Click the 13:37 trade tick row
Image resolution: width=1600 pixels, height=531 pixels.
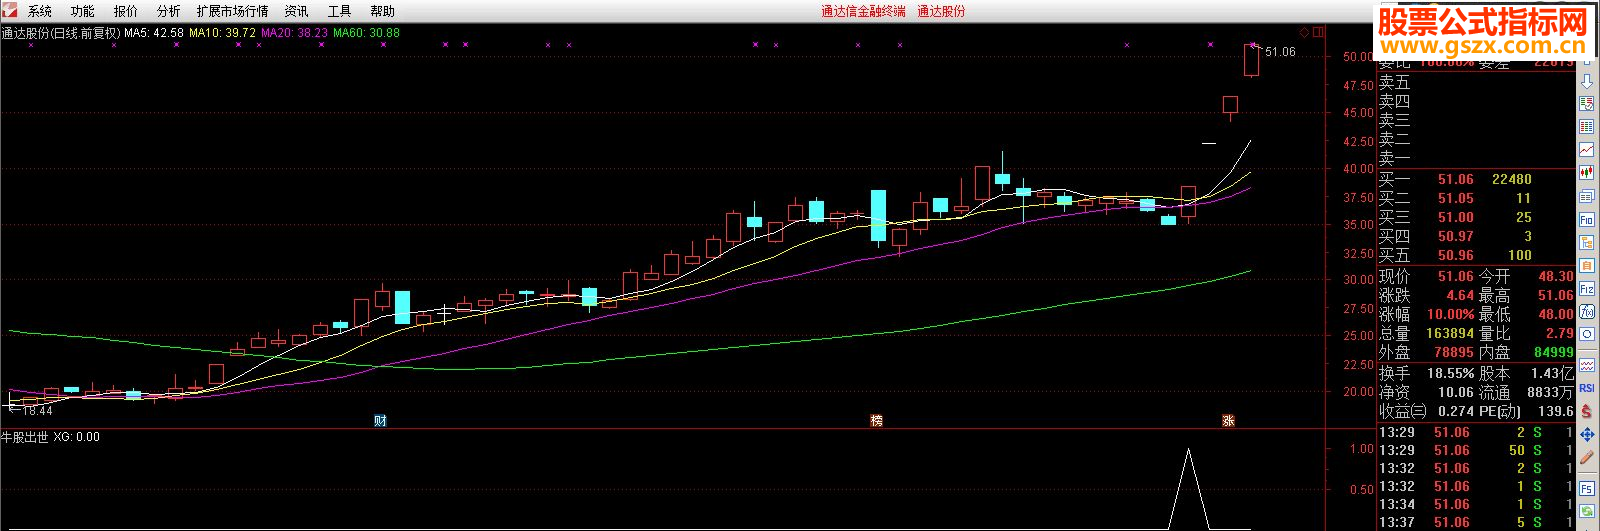click(x=1476, y=522)
